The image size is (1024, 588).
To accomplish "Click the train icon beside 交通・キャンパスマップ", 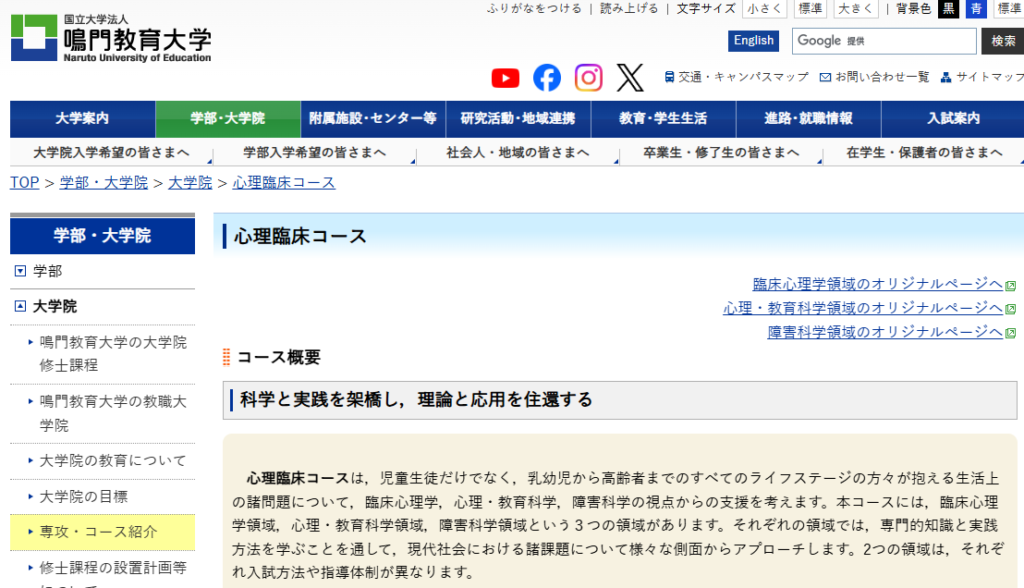I will point(665,76).
